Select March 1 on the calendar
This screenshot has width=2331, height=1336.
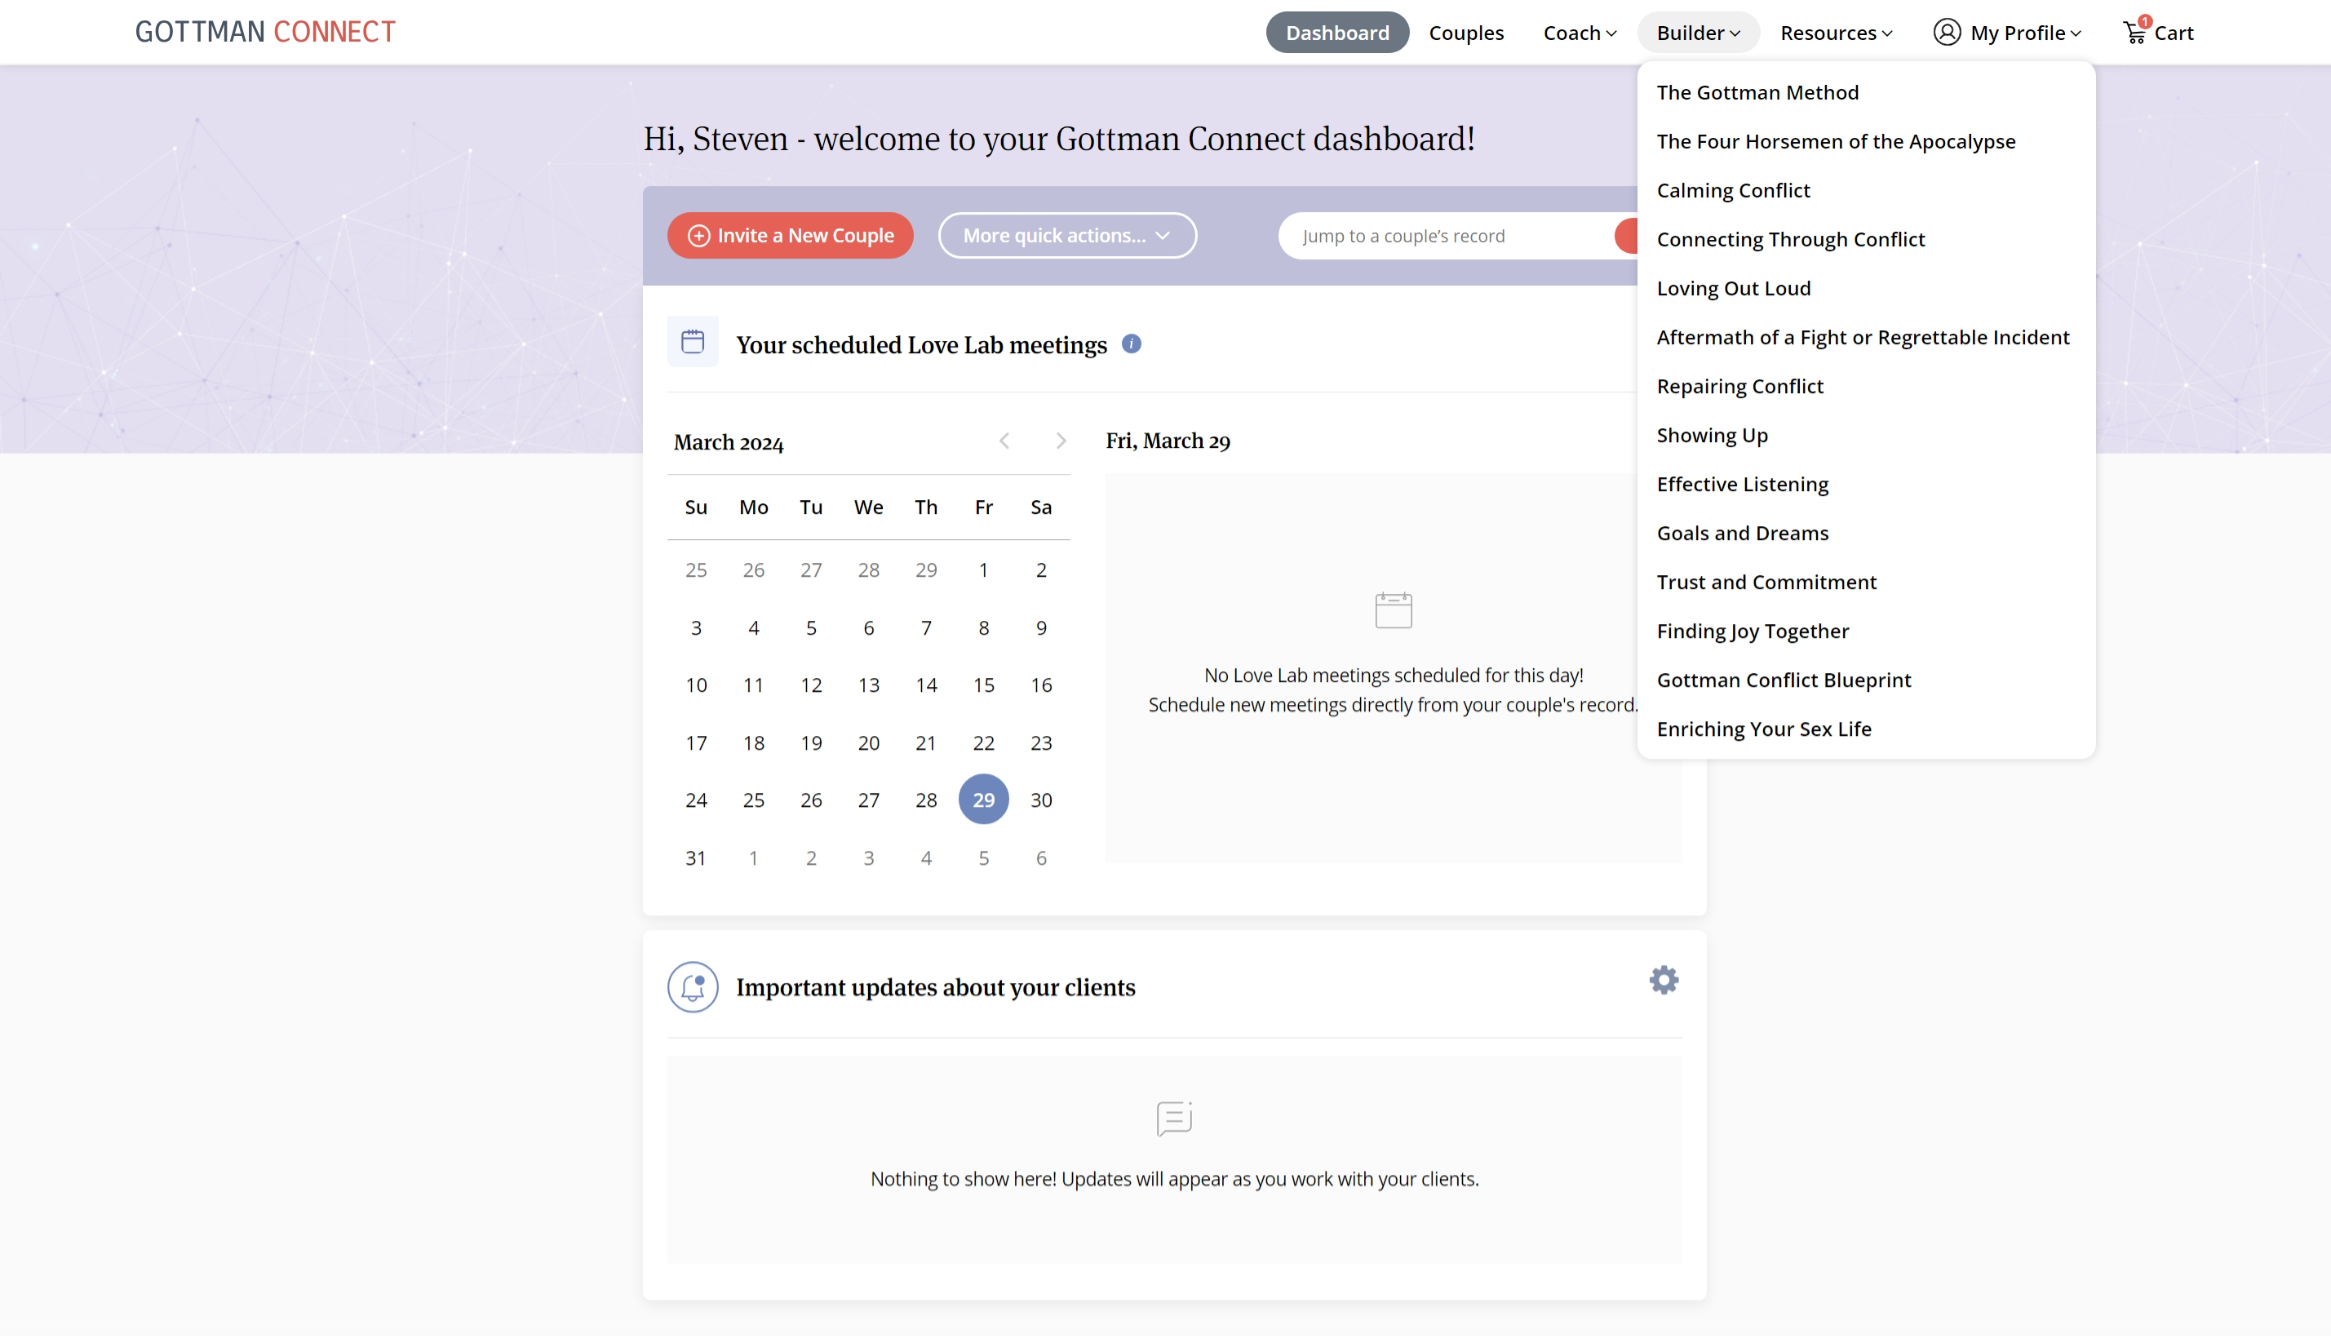(x=983, y=570)
